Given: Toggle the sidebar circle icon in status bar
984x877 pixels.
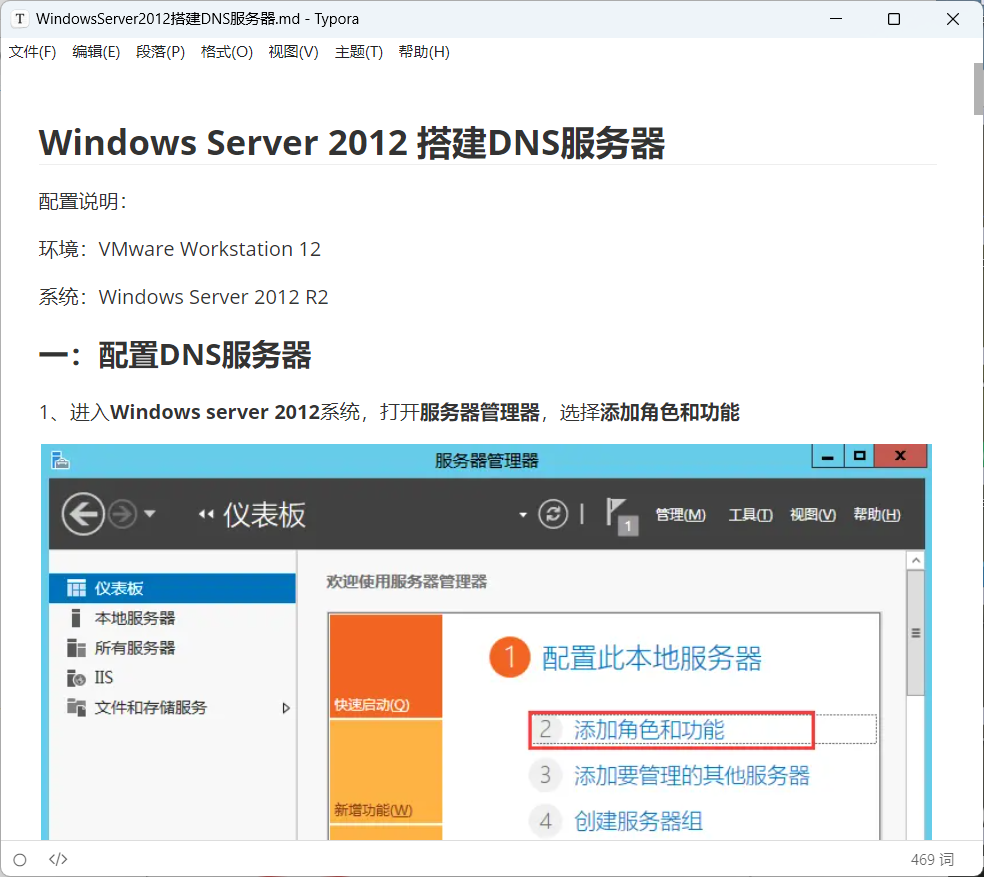Looking at the screenshot, I should pyautogui.click(x=20, y=859).
